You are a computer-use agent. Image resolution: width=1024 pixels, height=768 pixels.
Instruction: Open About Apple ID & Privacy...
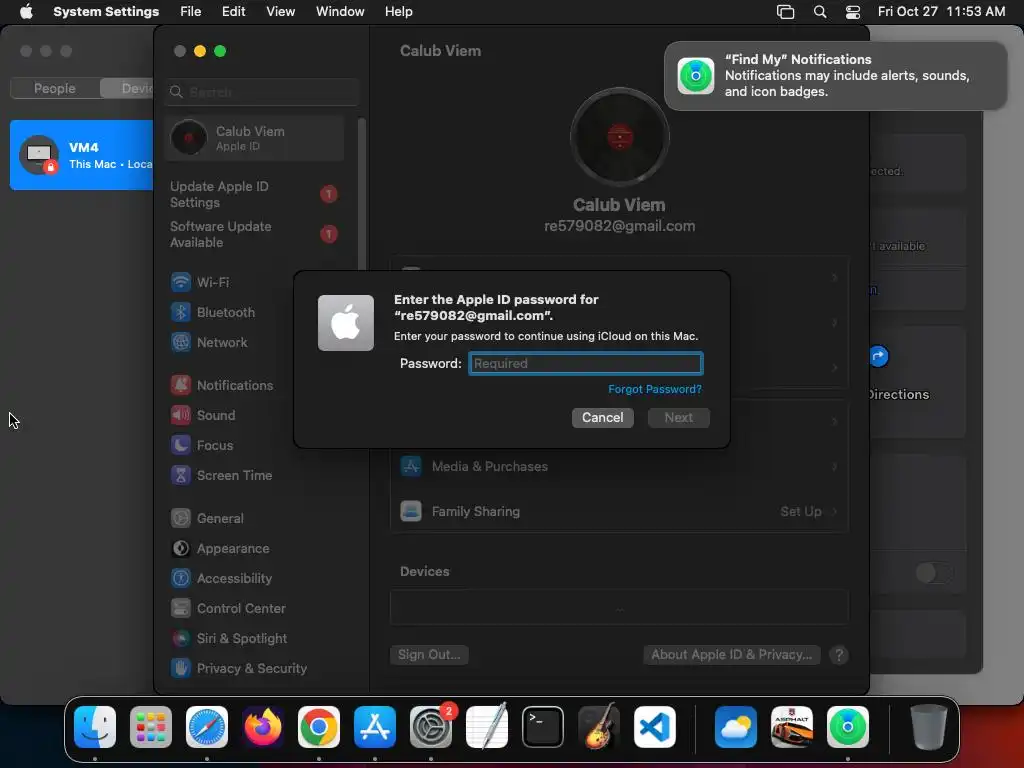[x=731, y=654]
